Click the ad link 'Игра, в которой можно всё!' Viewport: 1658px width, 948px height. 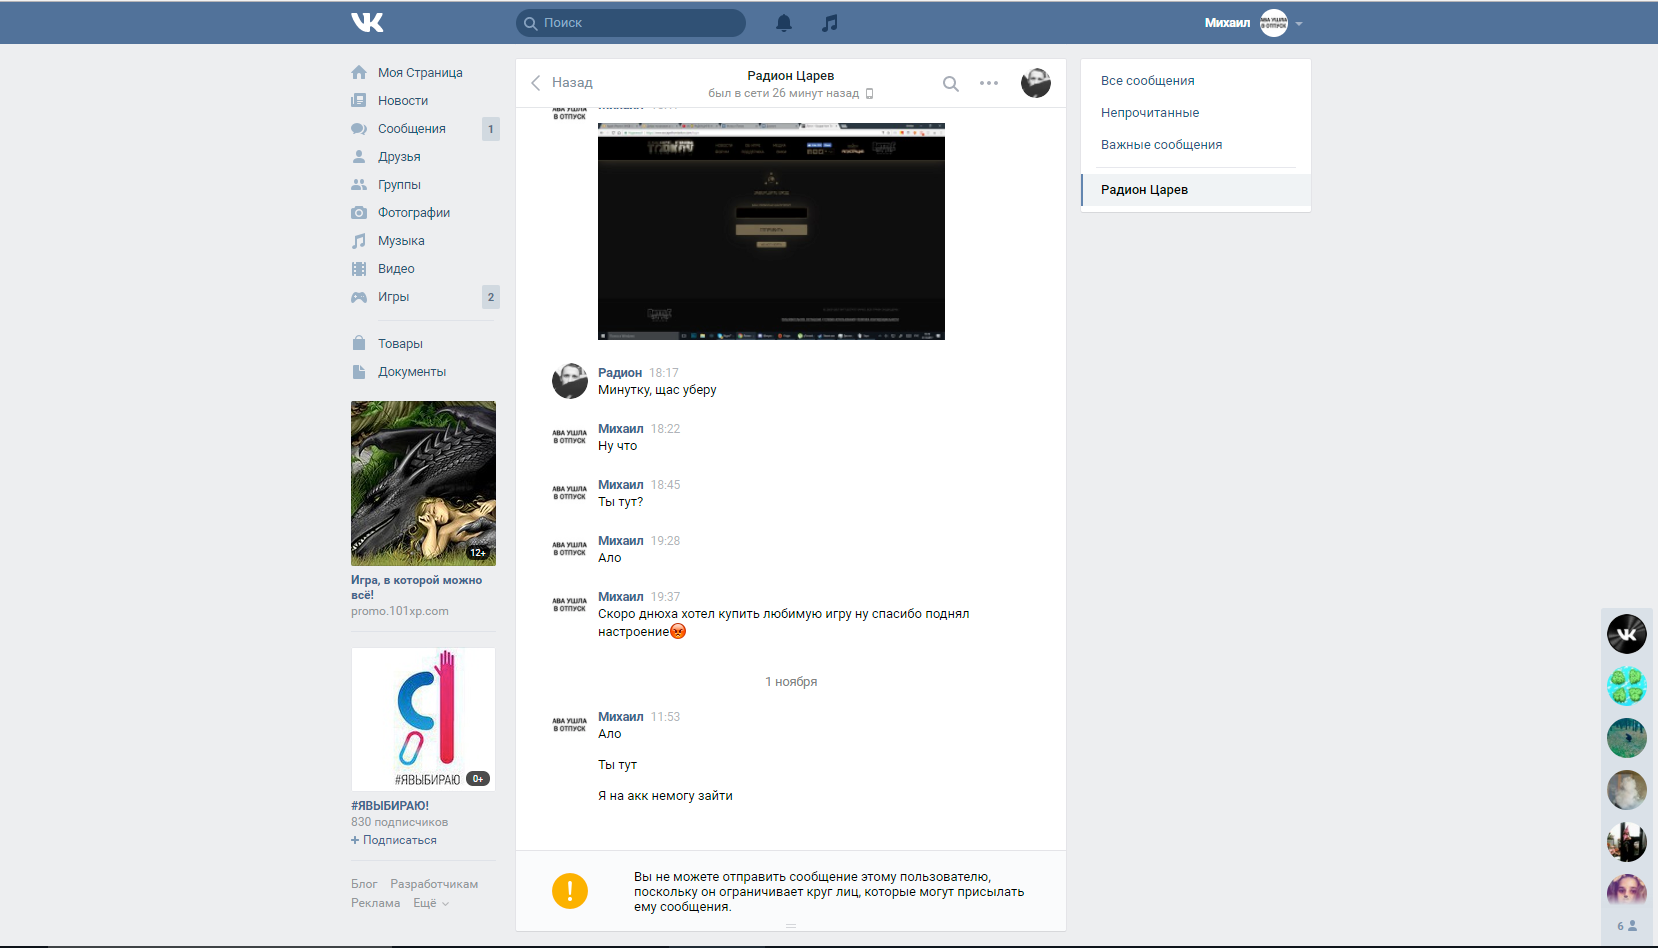pos(416,587)
